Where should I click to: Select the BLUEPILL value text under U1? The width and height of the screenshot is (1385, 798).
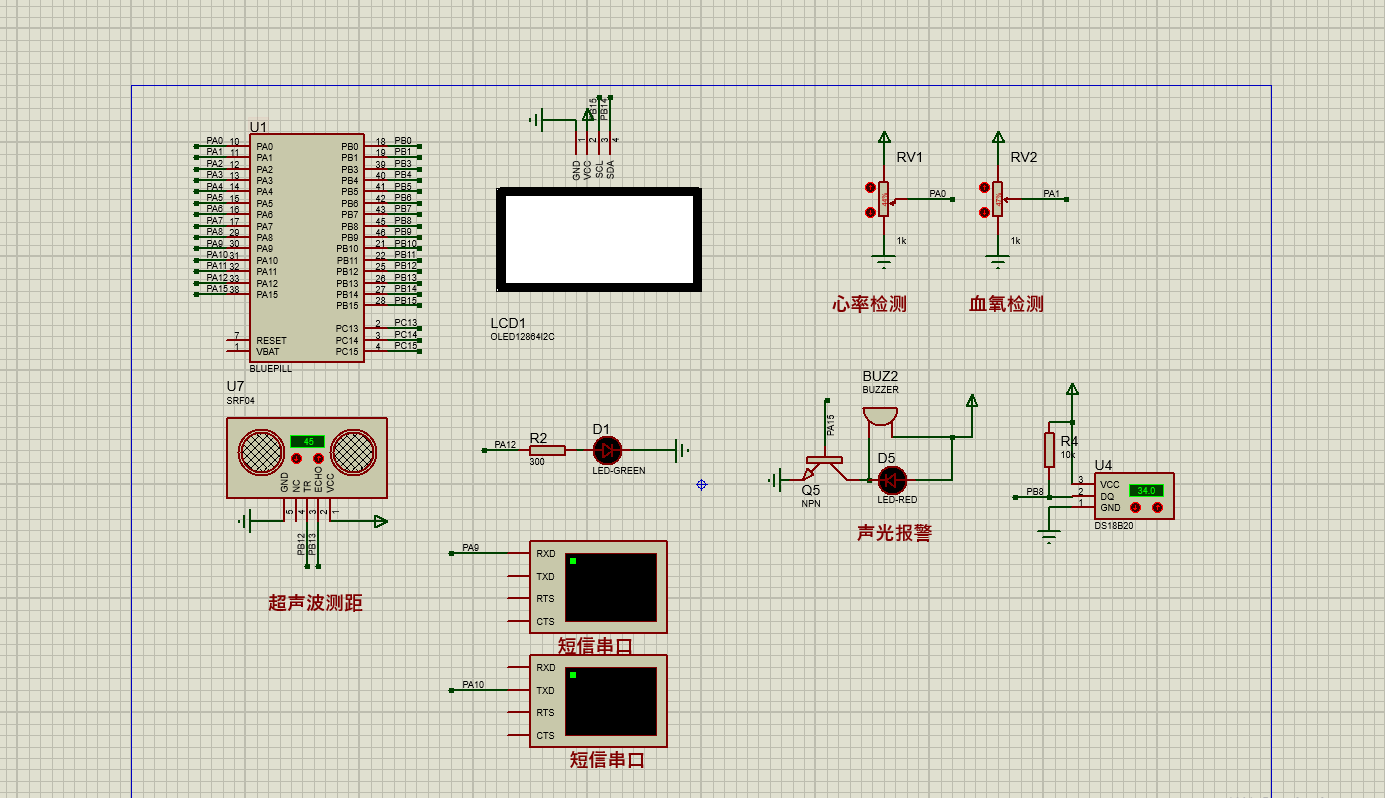[x=271, y=369]
